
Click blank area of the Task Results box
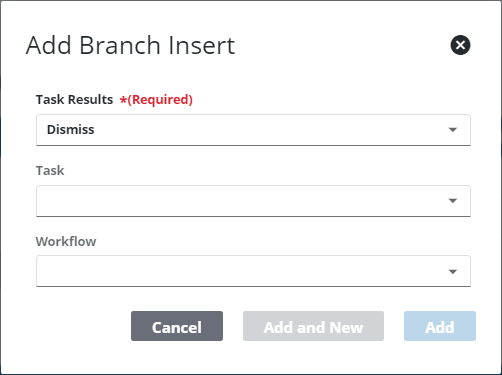pos(267,130)
